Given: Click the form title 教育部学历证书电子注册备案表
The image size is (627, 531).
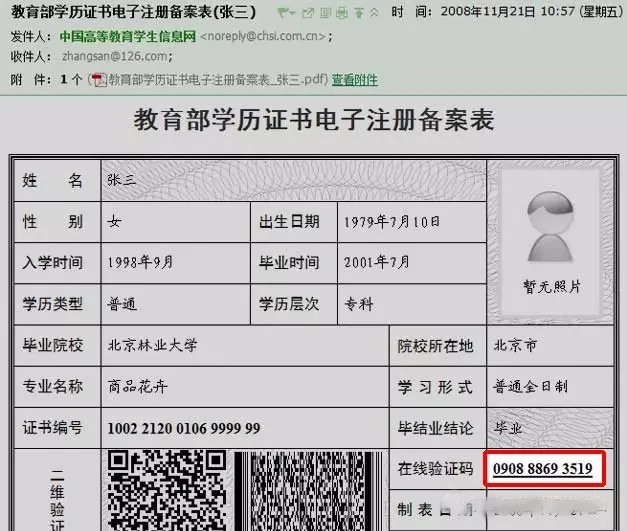Looking at the screenshot, I should pos(314,120).
